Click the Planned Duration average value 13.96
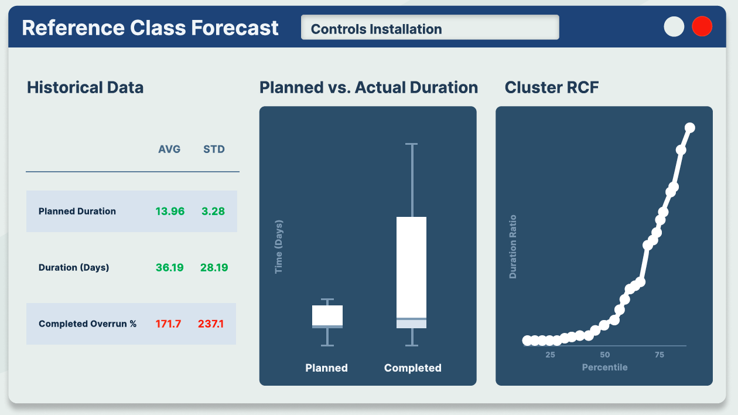 pos(170,212)
